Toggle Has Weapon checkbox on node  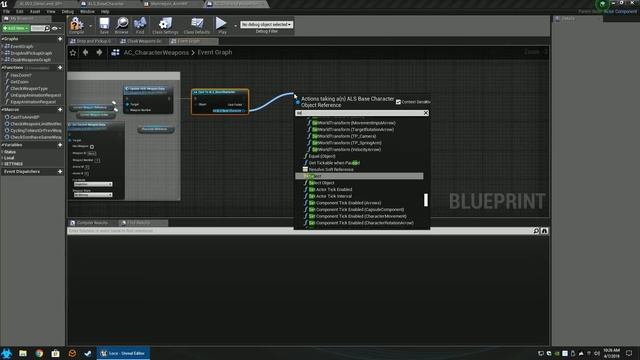[x=92, y=147]
